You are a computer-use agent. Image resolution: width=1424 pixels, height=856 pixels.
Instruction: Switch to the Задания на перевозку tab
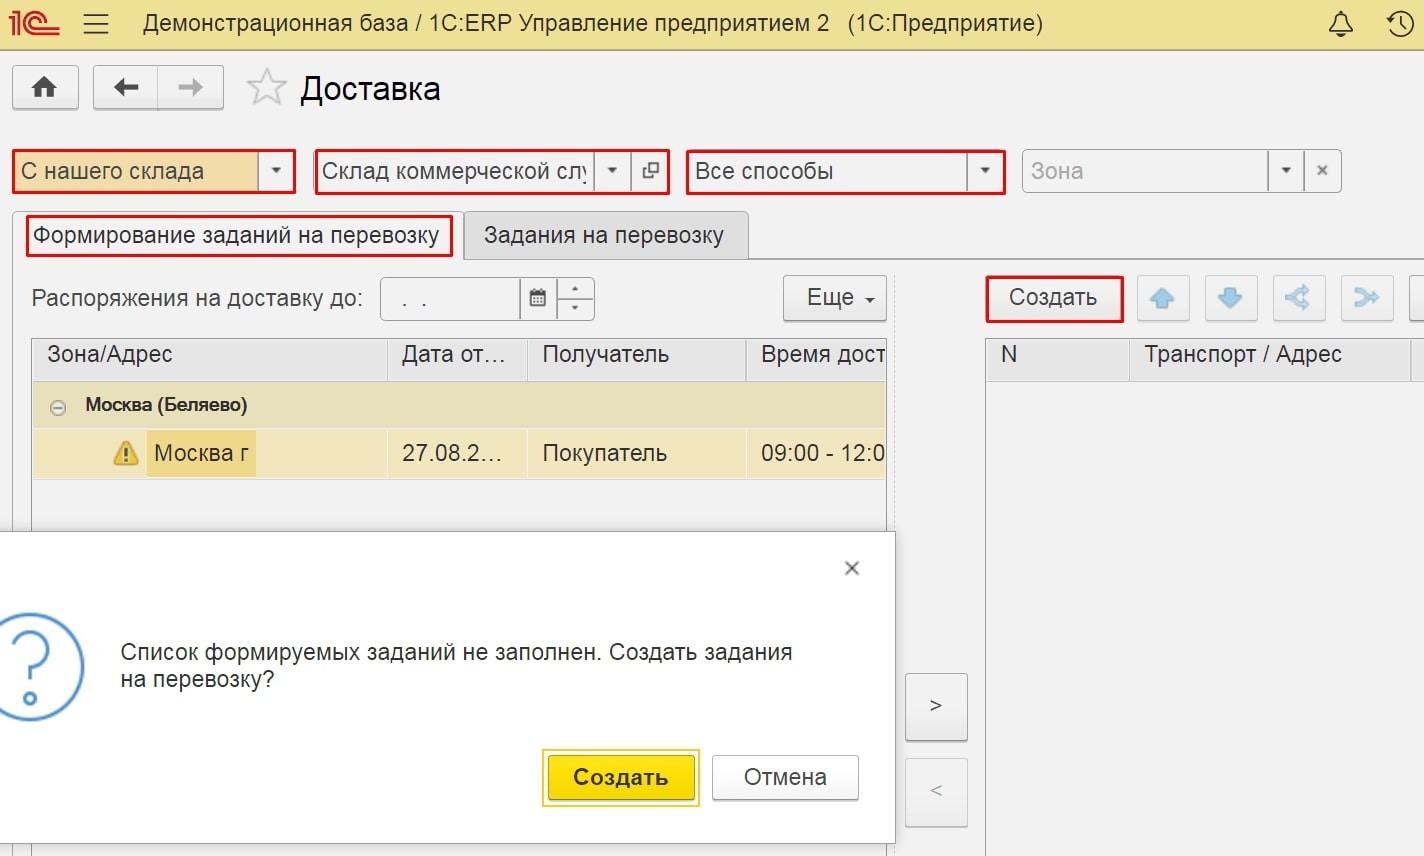[x=604, y=235]
